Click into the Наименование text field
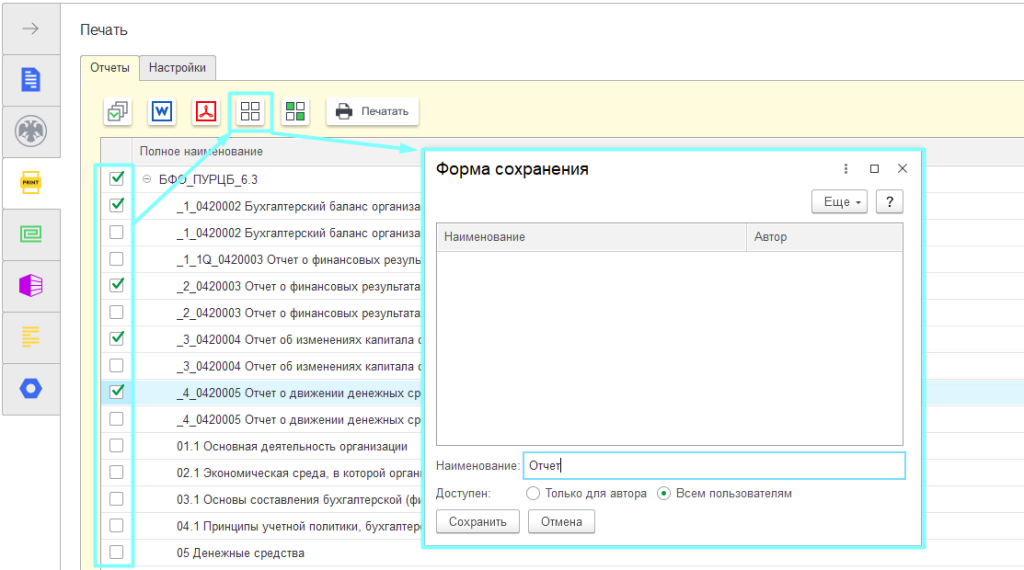The width and height of the screenshot is (1024, 570). (713, 466)
